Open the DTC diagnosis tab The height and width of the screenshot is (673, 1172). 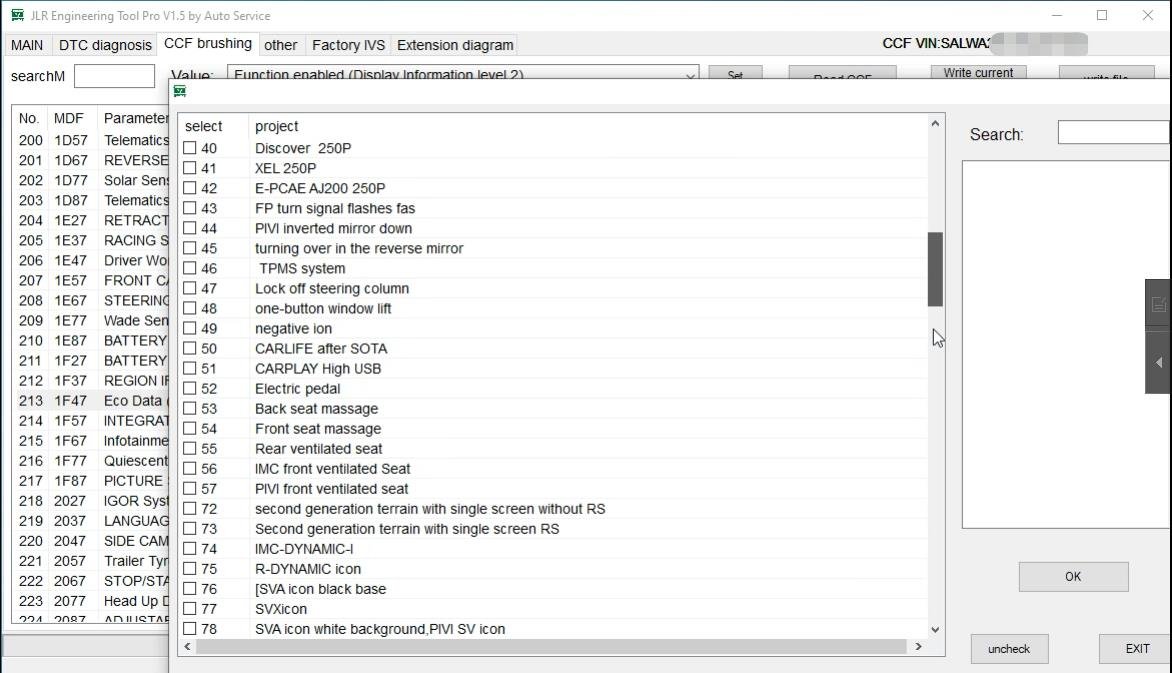pos(105,45)
